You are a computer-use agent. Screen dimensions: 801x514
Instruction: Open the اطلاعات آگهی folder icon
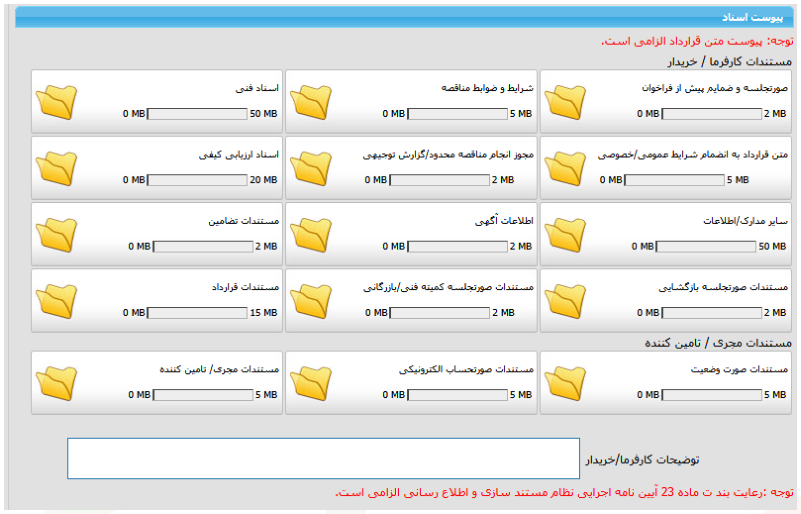311,235
